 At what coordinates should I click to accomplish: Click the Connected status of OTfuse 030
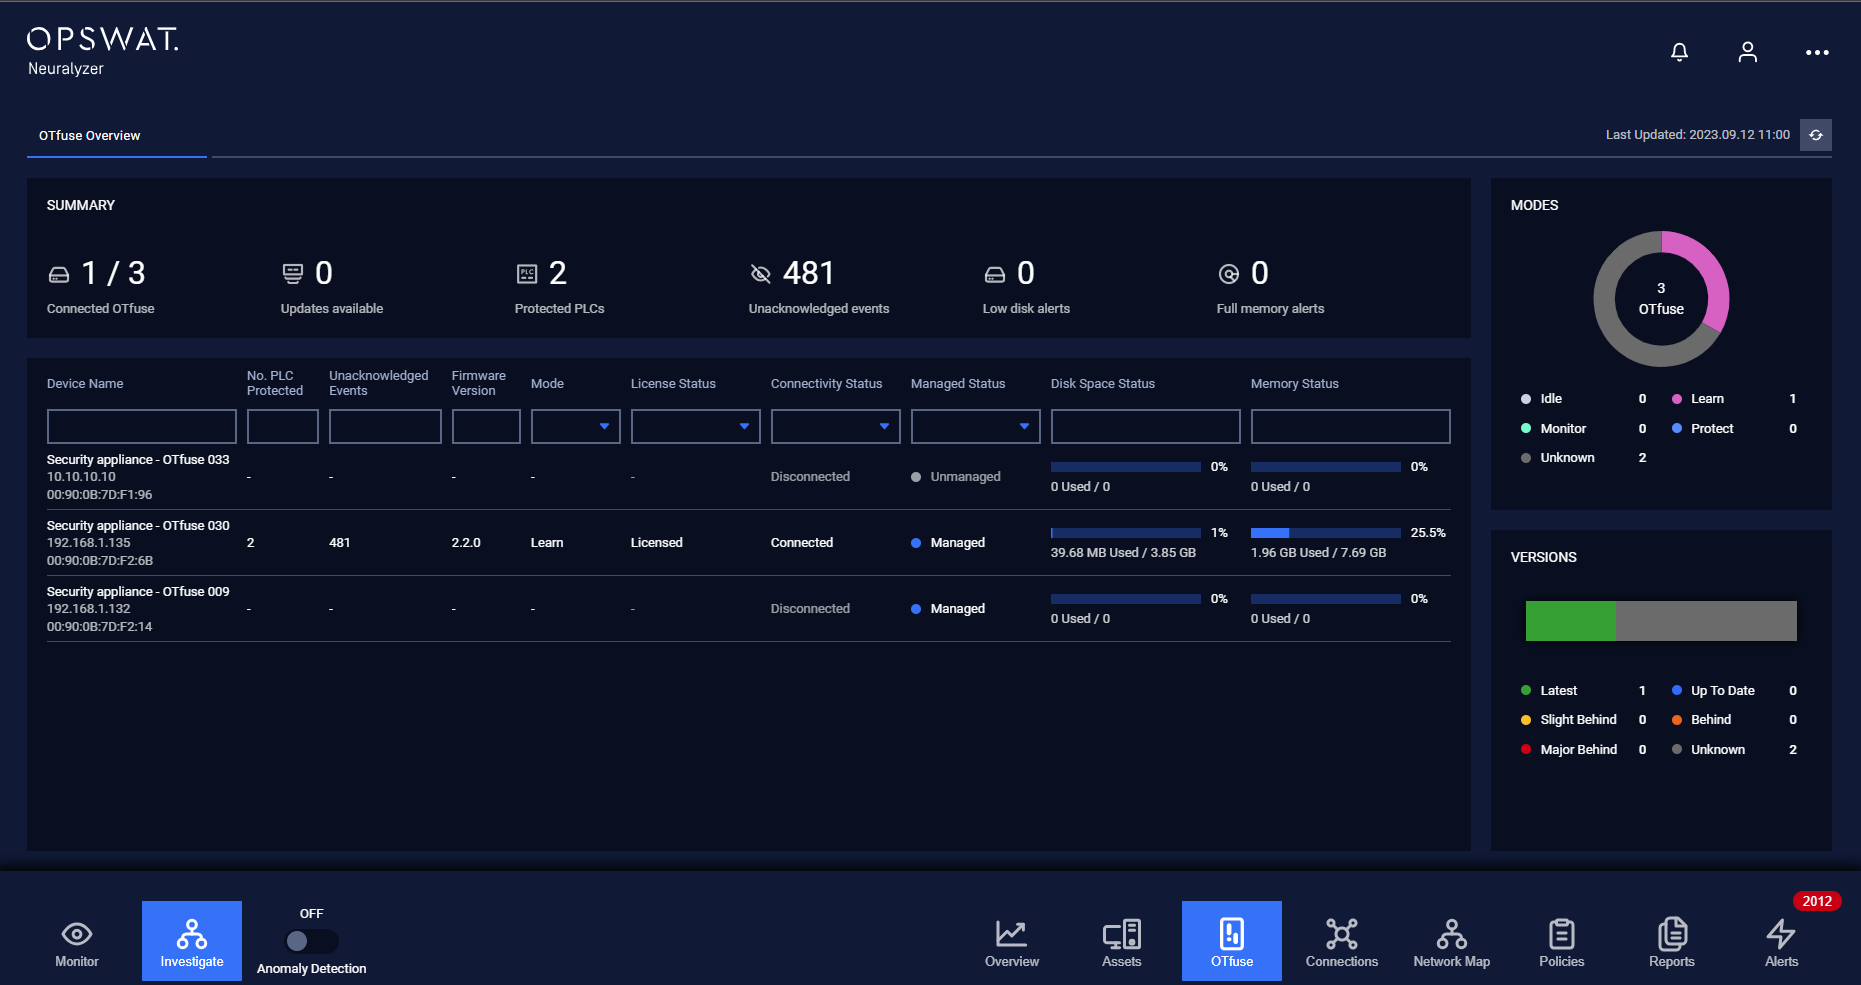[802, 543]
